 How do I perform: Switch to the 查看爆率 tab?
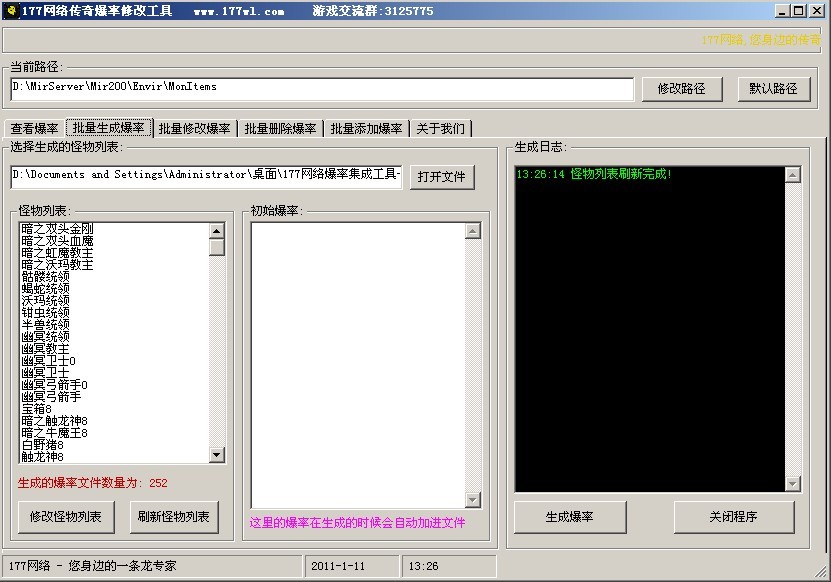[x=34, y=129]
